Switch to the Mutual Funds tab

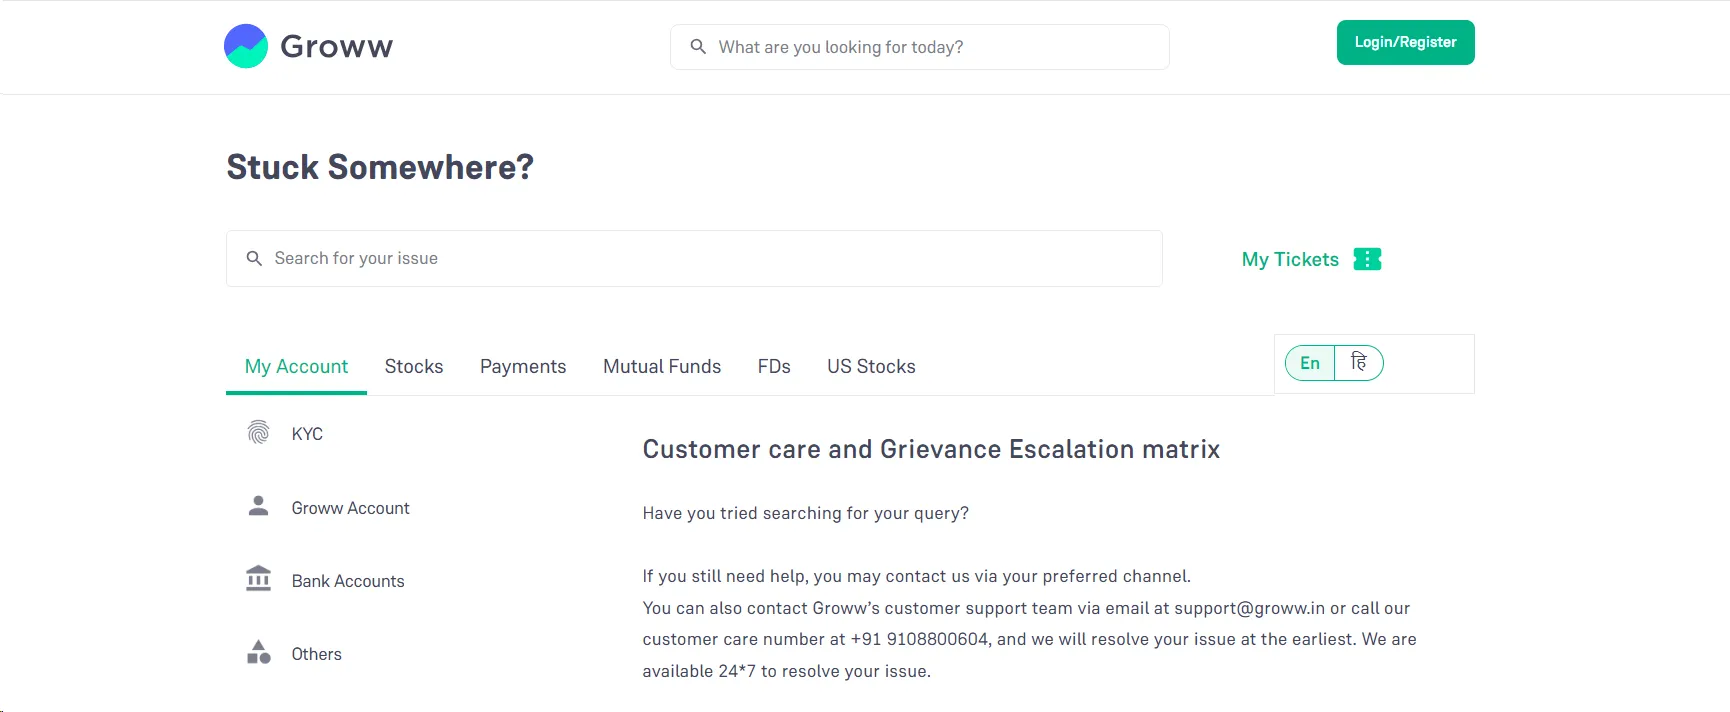662,367
